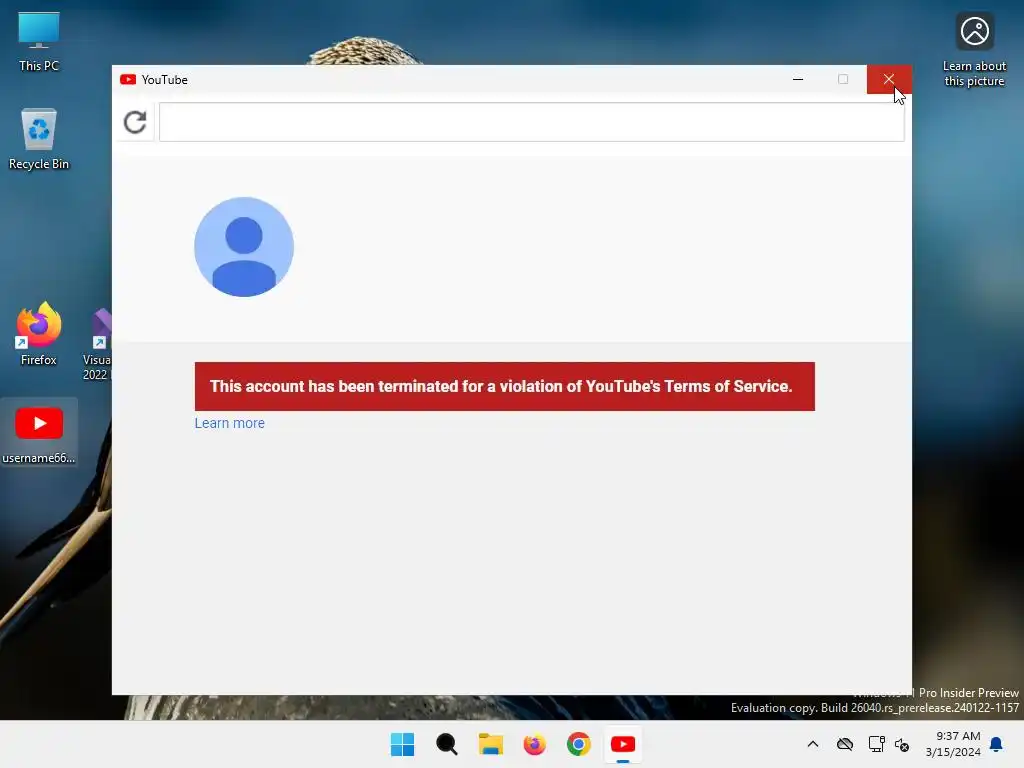Click the maximize button of YouTube window

pos(843,80)
